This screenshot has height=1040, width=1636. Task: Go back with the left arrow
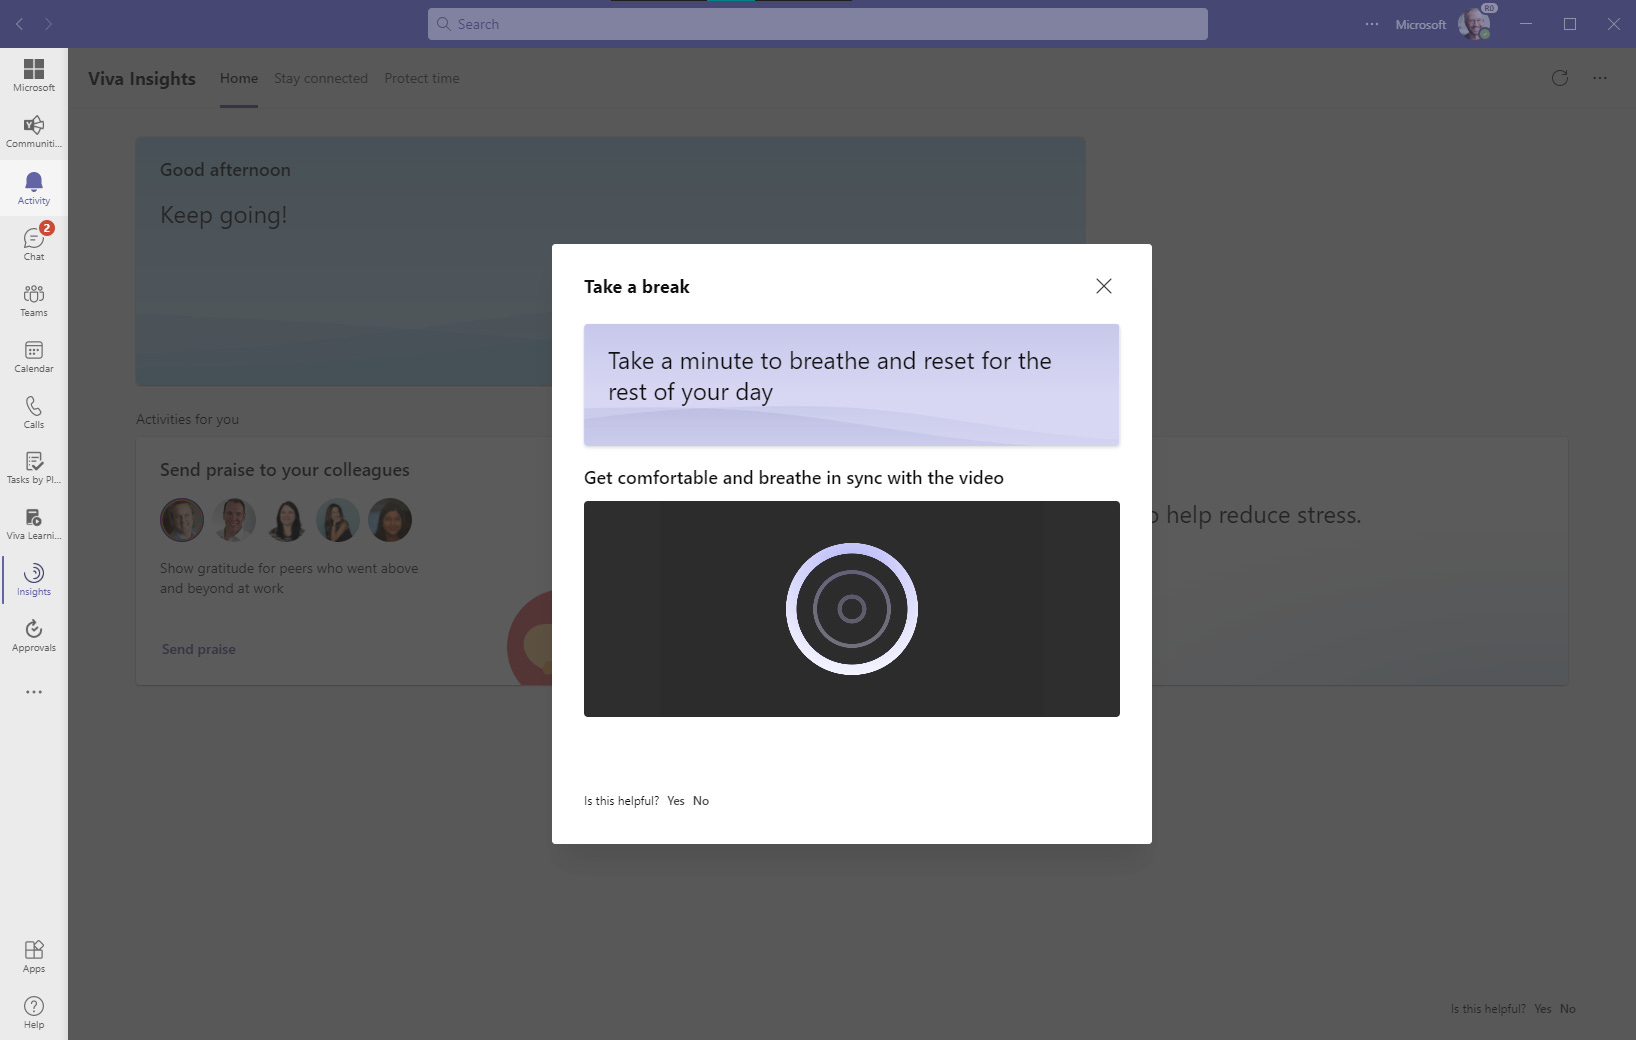coord(20,24)
